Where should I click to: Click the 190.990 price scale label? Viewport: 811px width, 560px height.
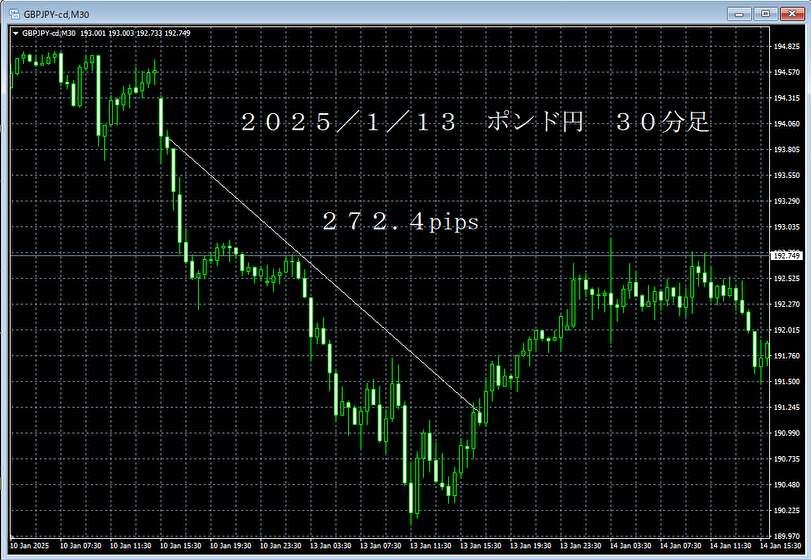(x=786, y=433)
